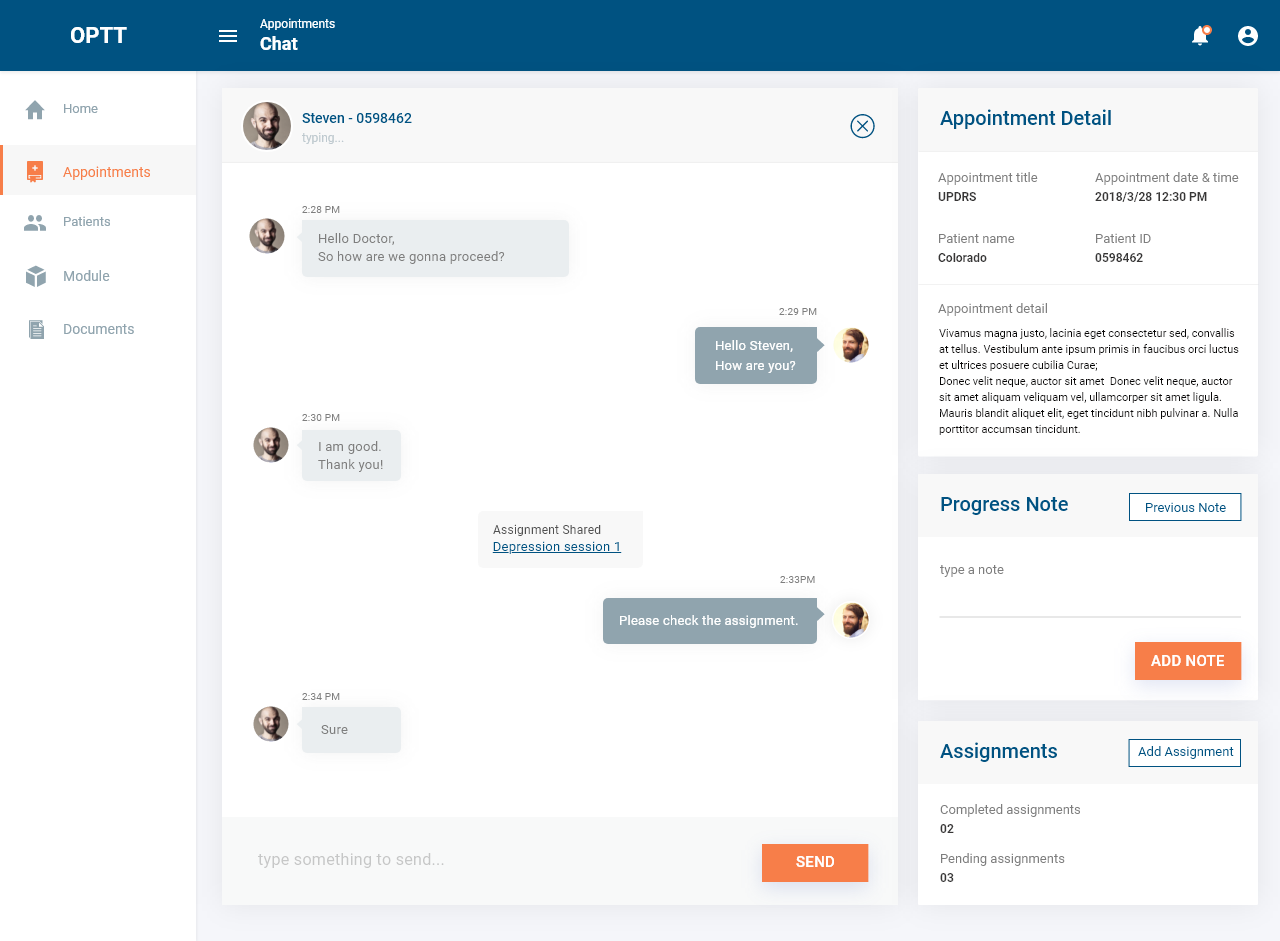Click the OPTT logo

tap(98, 36)
